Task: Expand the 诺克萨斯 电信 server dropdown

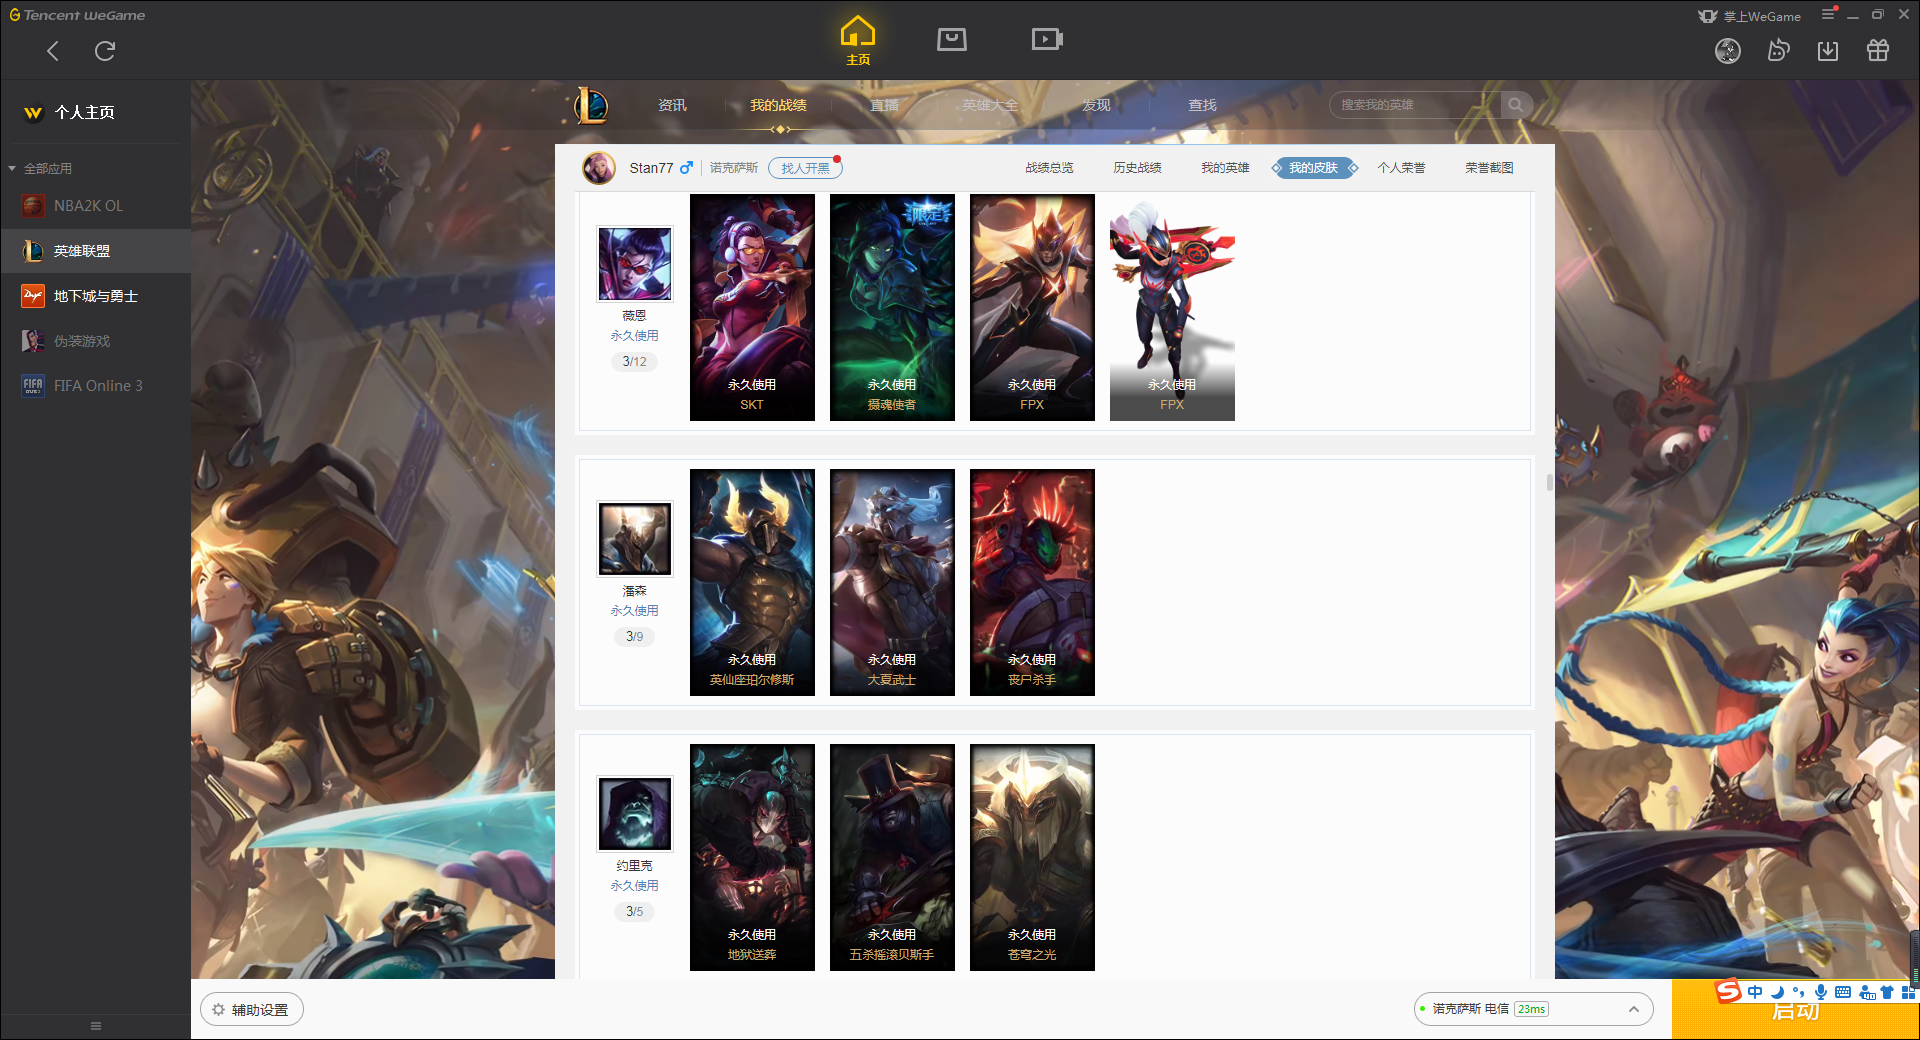Action: pyautogui.click(x=1533, y=1009)
